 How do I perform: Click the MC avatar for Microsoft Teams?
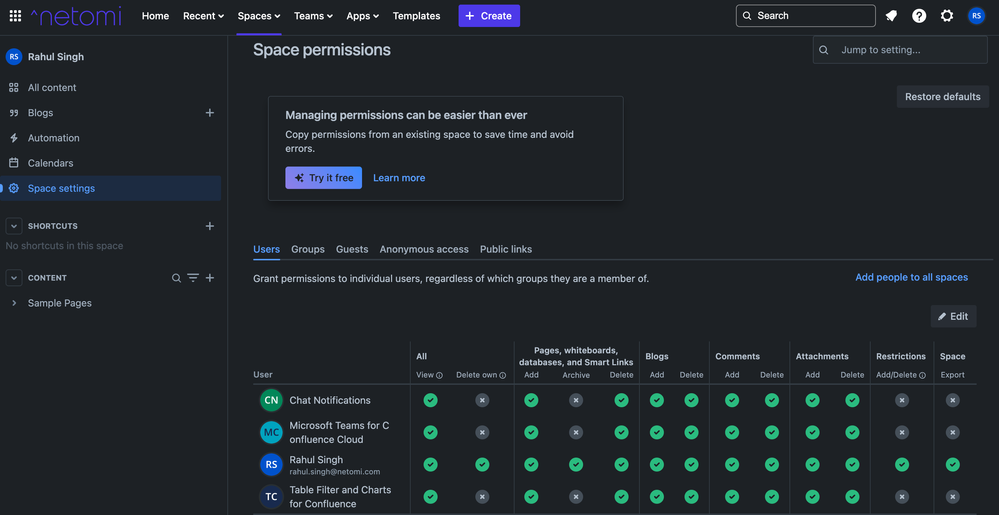click(x=271, y=433)
